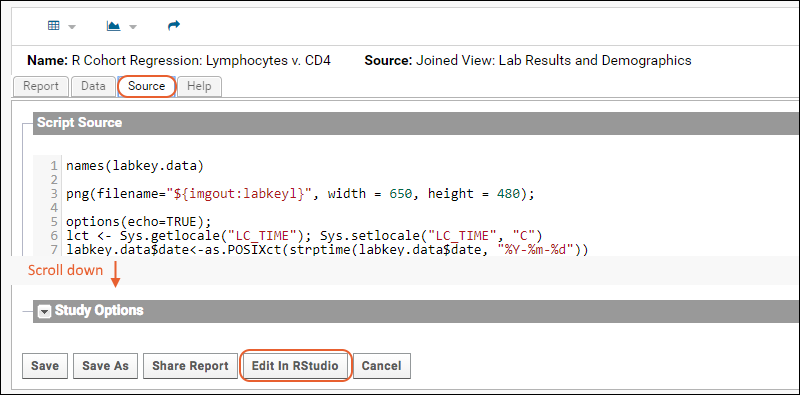Click report name R Cohort Regression

[x=202, y=61]
